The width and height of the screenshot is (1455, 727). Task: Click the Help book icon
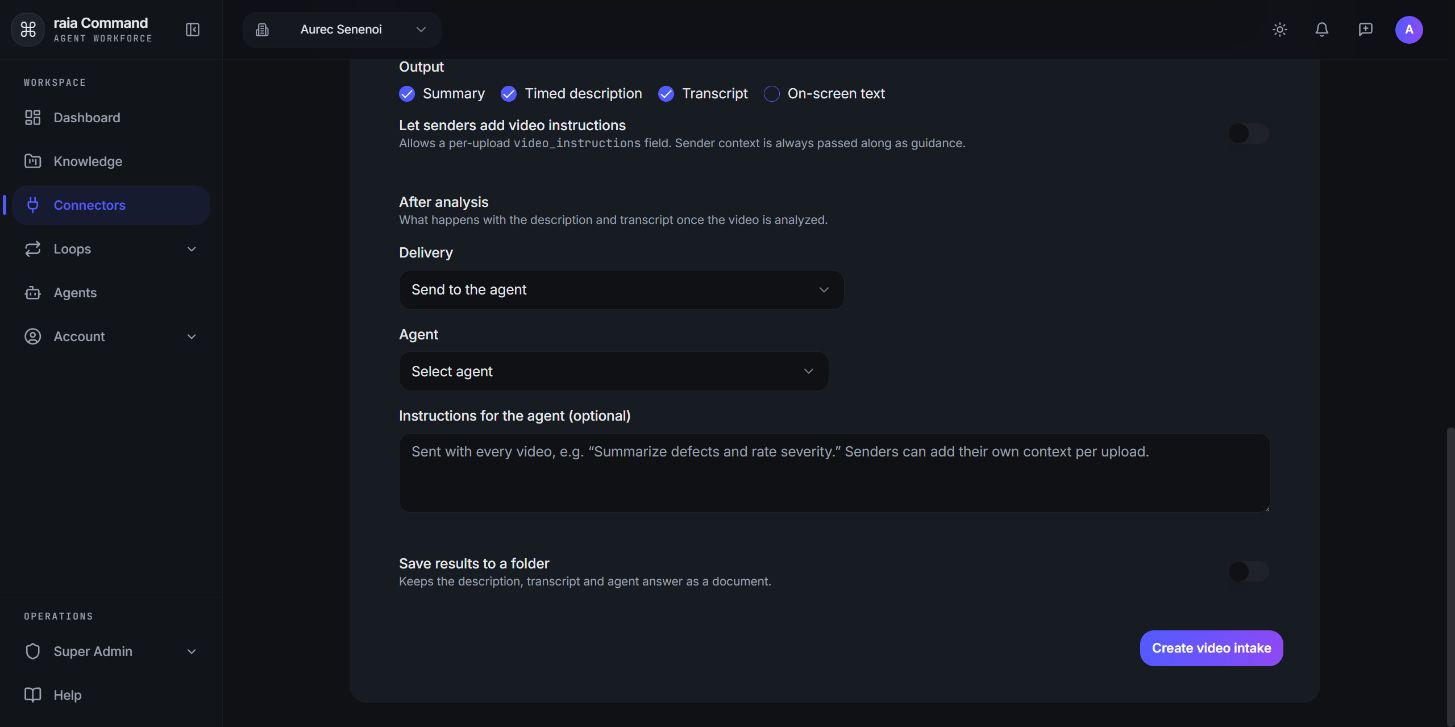point(33,695)
